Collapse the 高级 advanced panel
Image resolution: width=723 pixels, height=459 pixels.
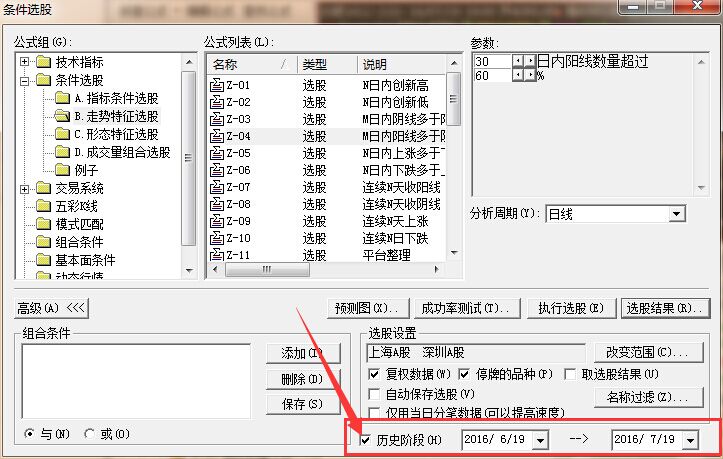click(51, 308)
